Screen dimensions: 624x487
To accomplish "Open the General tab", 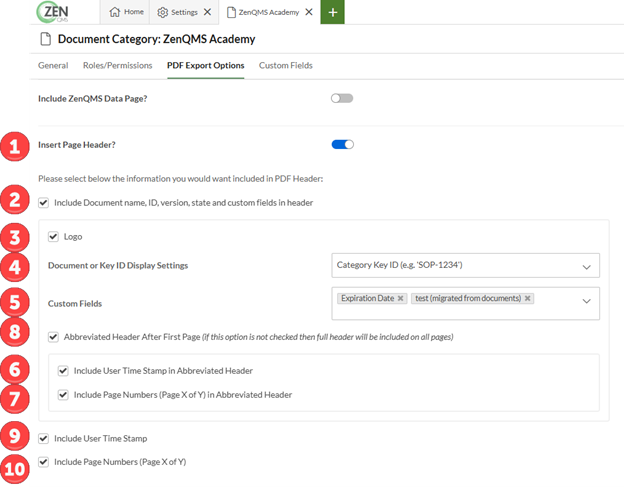I will click(53, 65).
